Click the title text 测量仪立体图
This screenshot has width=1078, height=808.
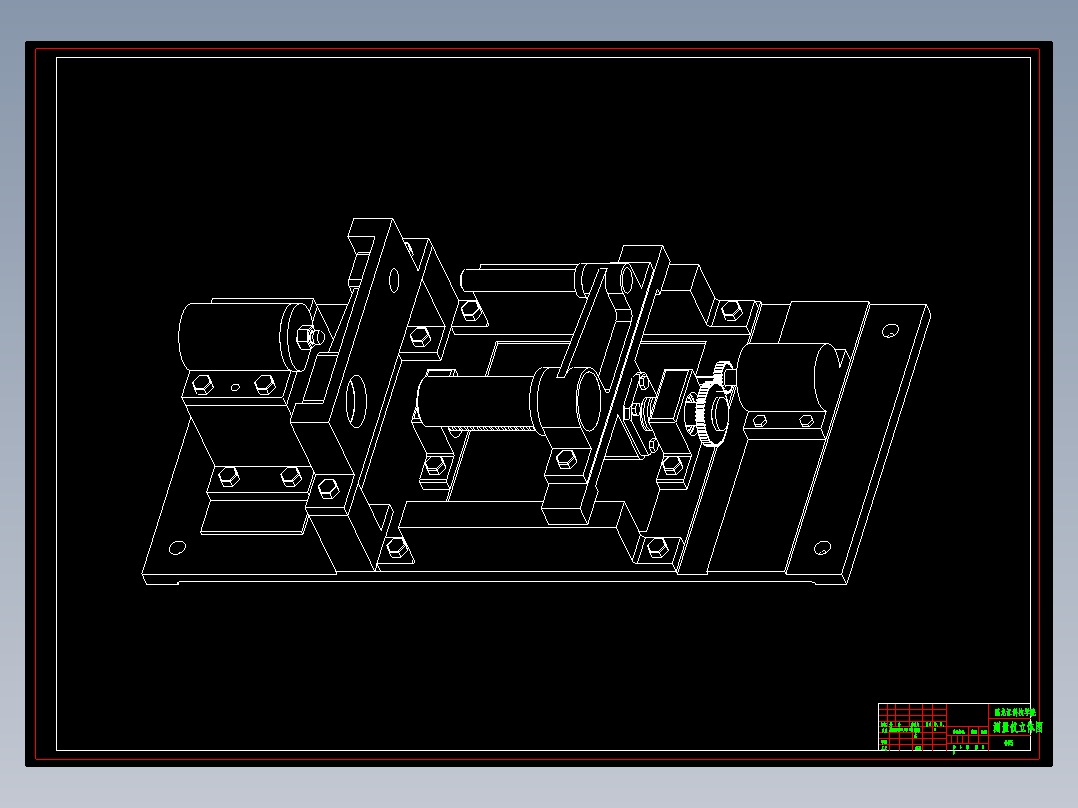[1018, 727]
